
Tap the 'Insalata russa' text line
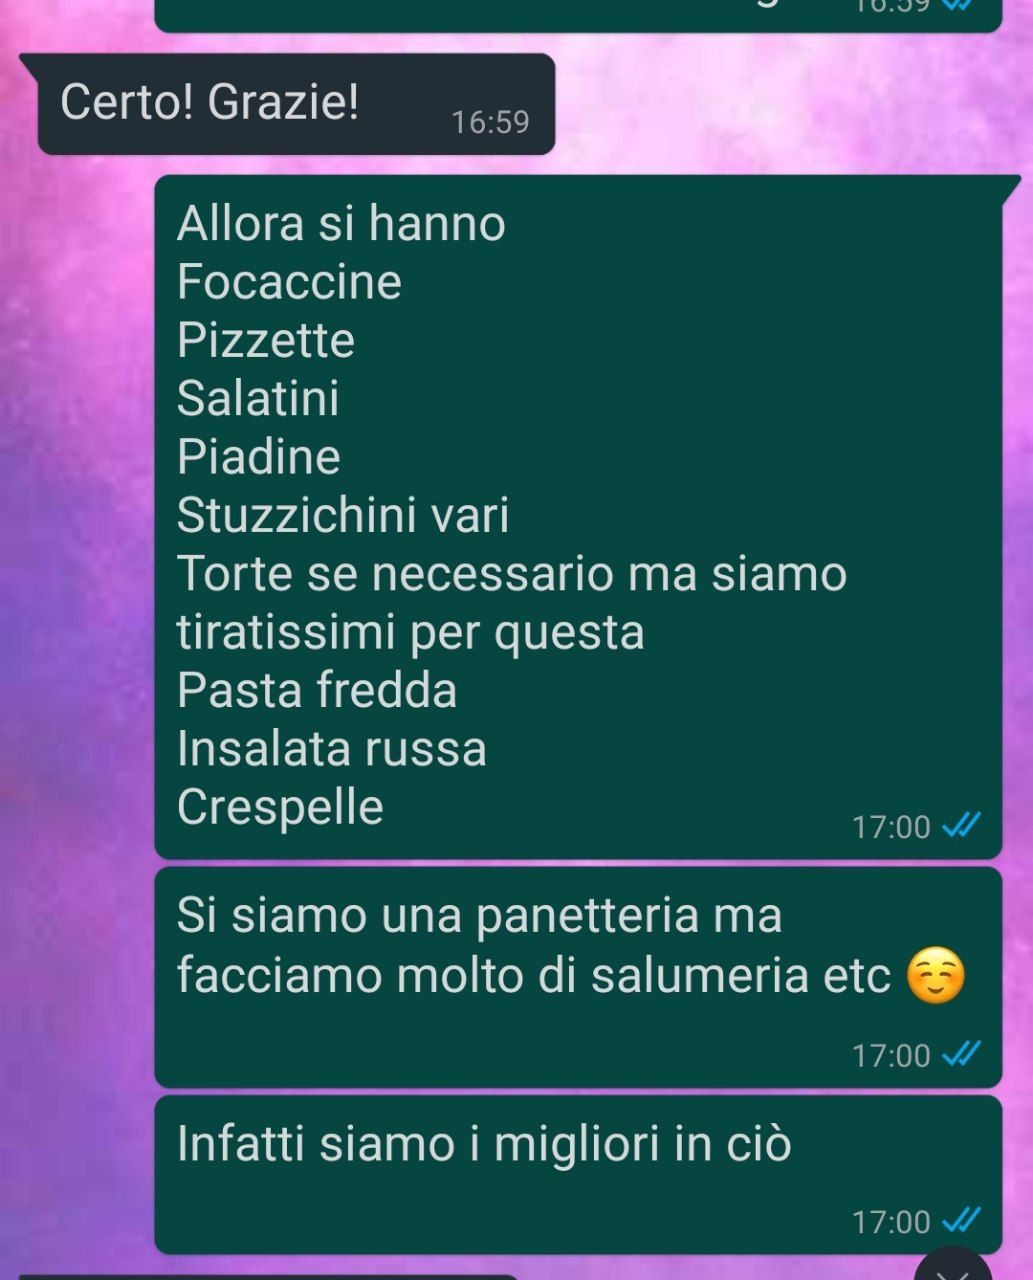[x=331, y=749]
